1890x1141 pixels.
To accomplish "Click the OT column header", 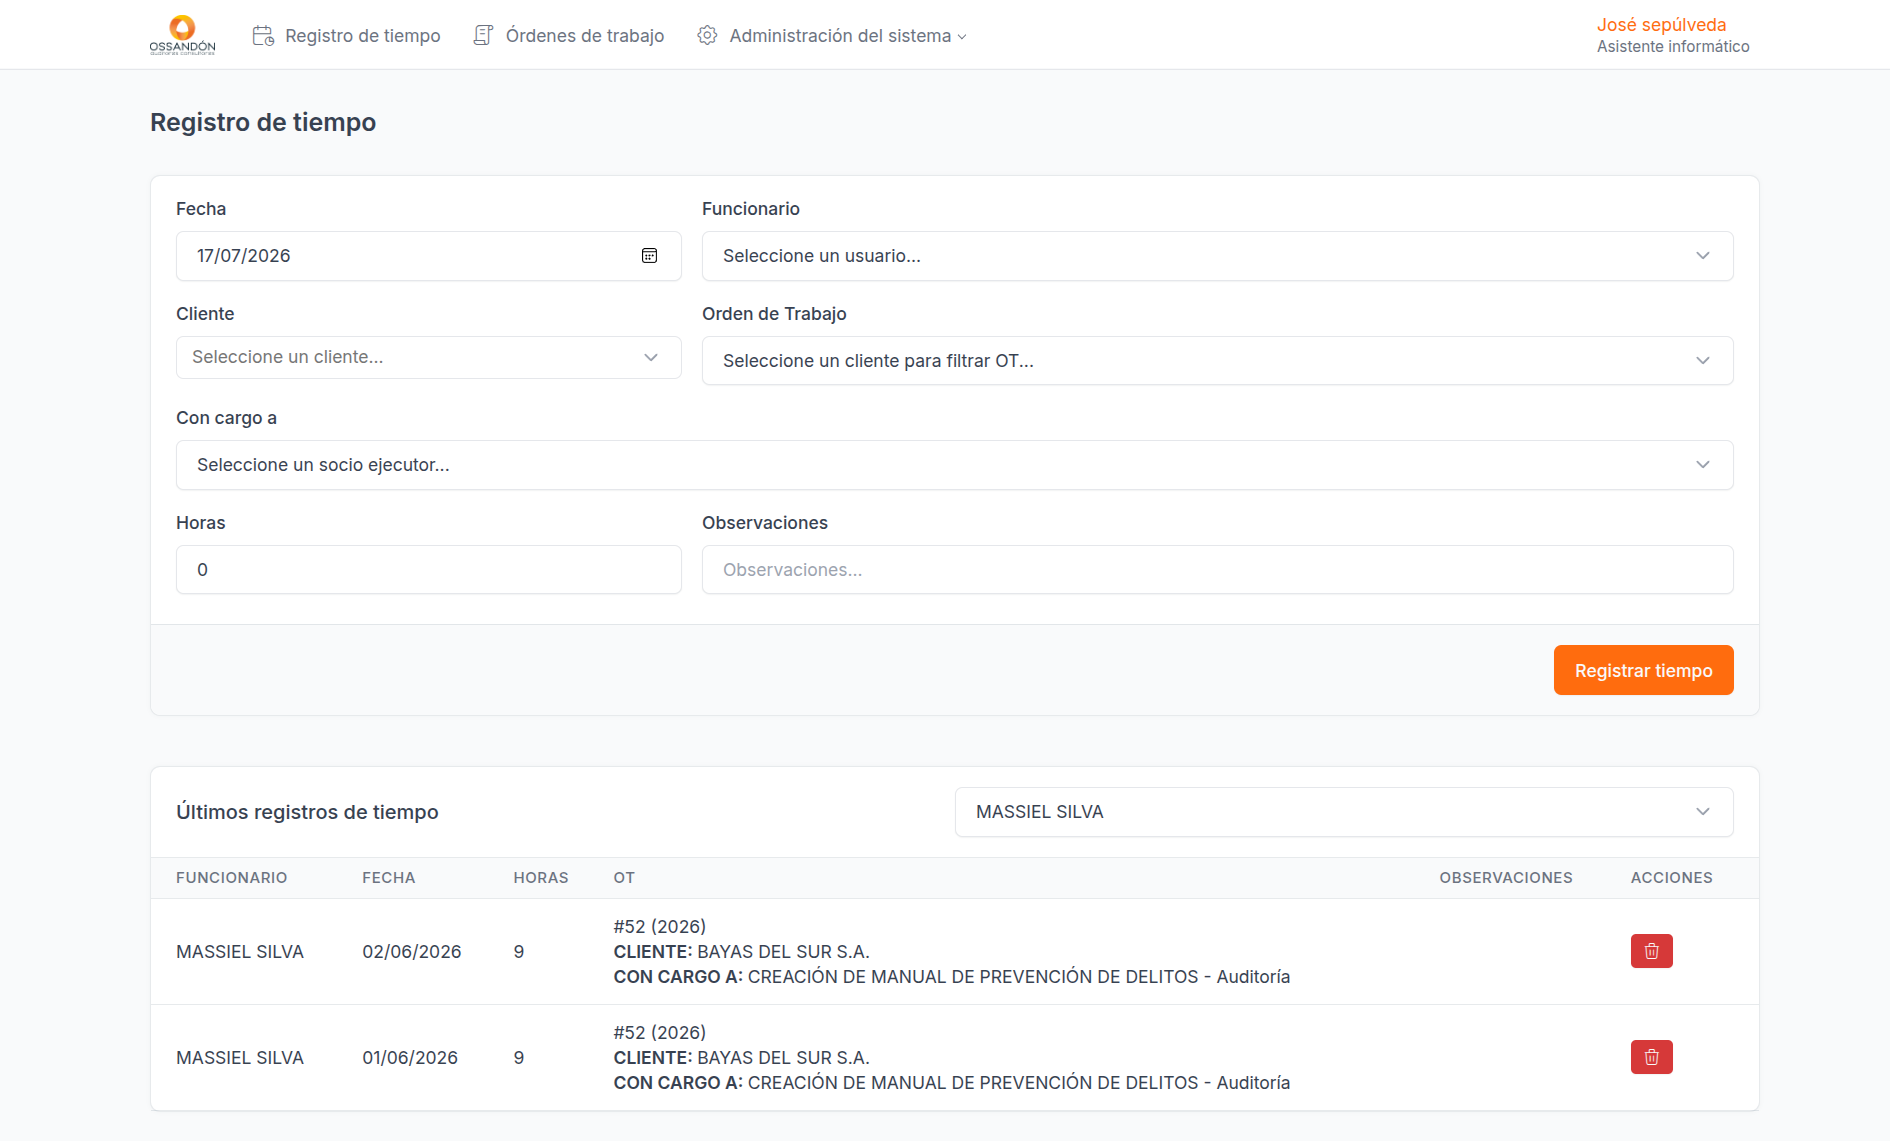I will [624, 878].
